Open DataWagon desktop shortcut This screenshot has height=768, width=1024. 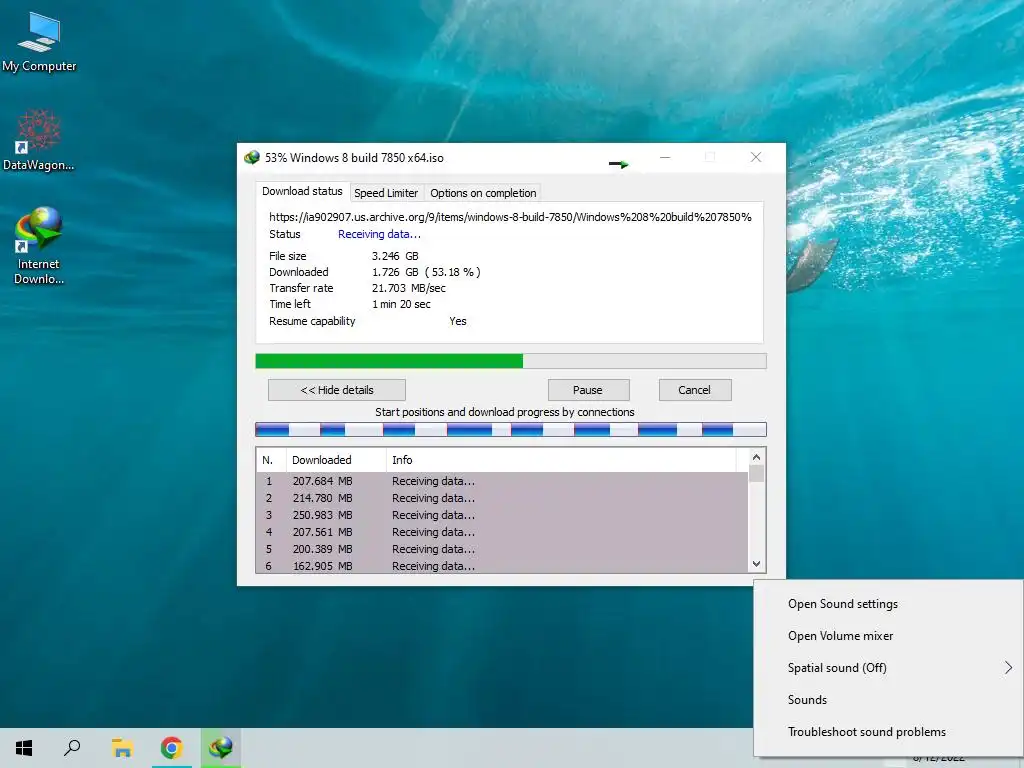pos(39,140)
